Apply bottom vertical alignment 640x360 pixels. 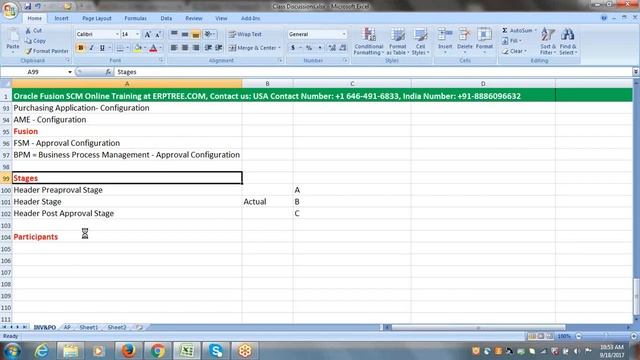pyautogui.click(x=196, y=34)
